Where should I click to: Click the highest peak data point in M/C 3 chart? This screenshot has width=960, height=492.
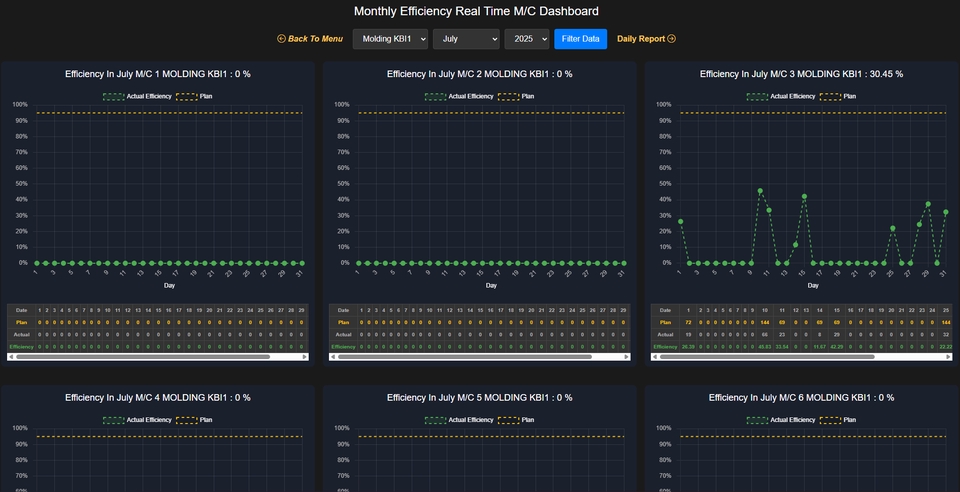[x=760, y=190]
